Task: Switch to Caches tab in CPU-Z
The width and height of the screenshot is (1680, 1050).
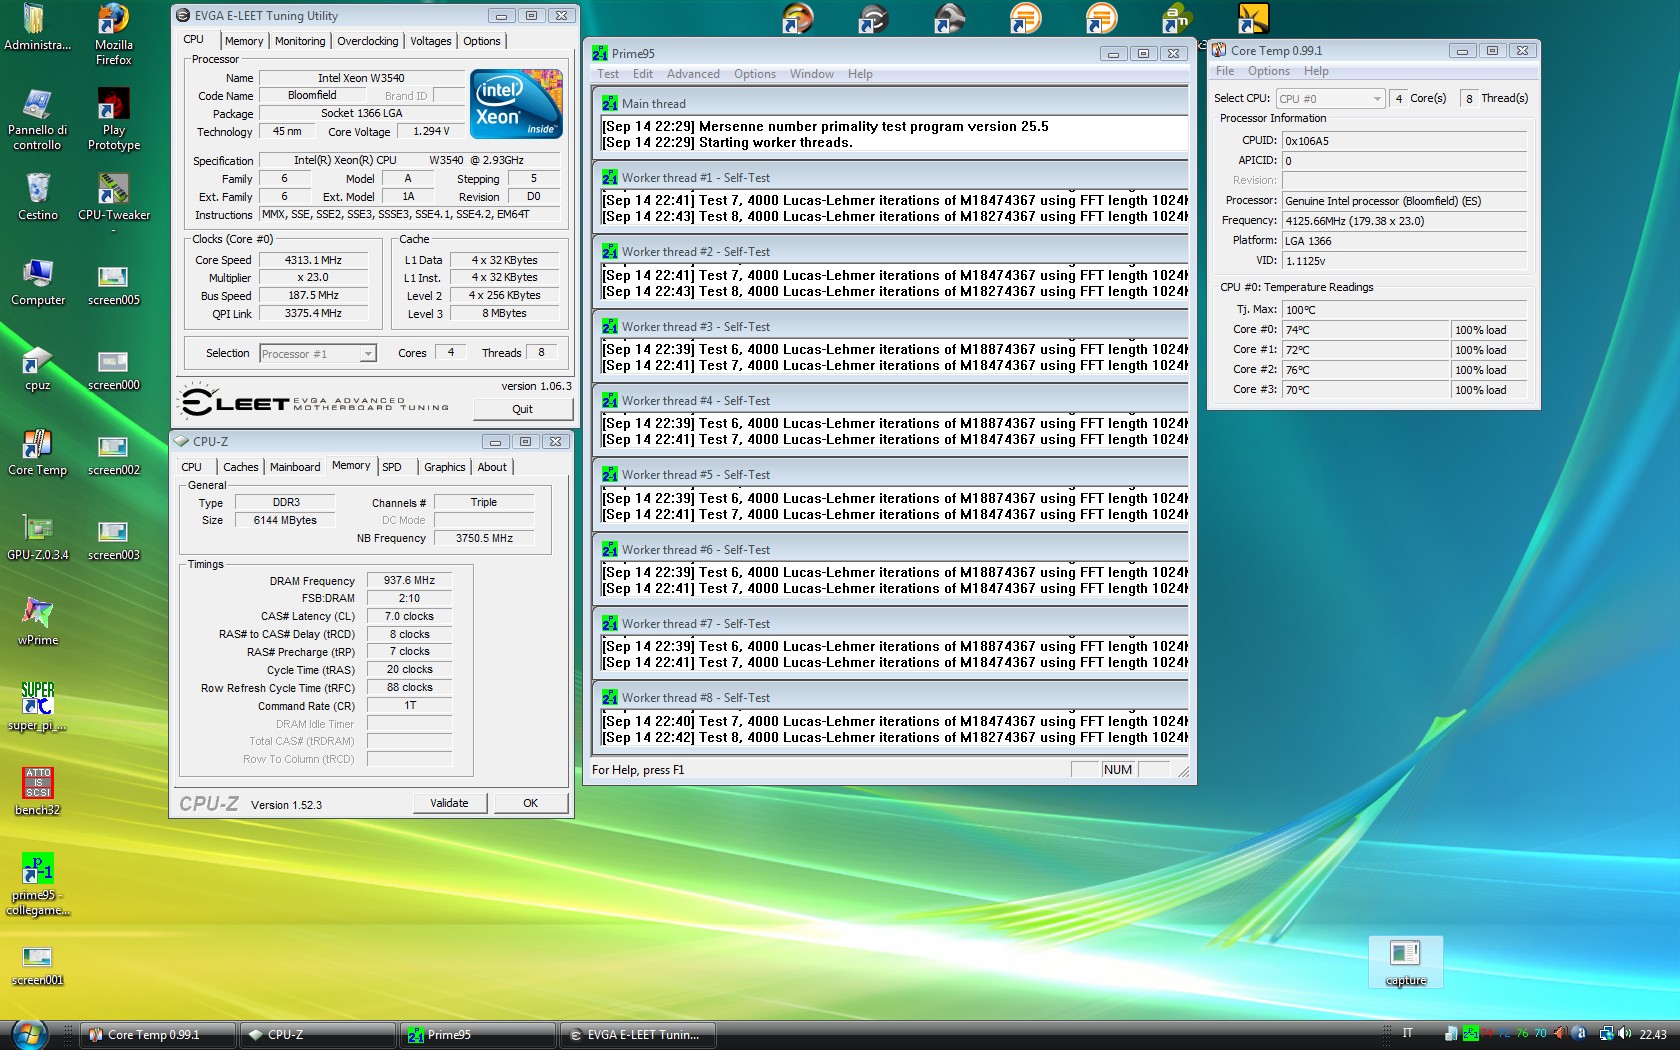Action: [x=240, y=467]
